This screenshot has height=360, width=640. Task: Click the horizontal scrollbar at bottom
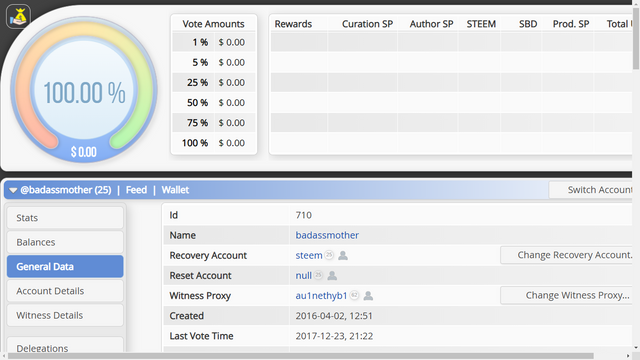300,356
